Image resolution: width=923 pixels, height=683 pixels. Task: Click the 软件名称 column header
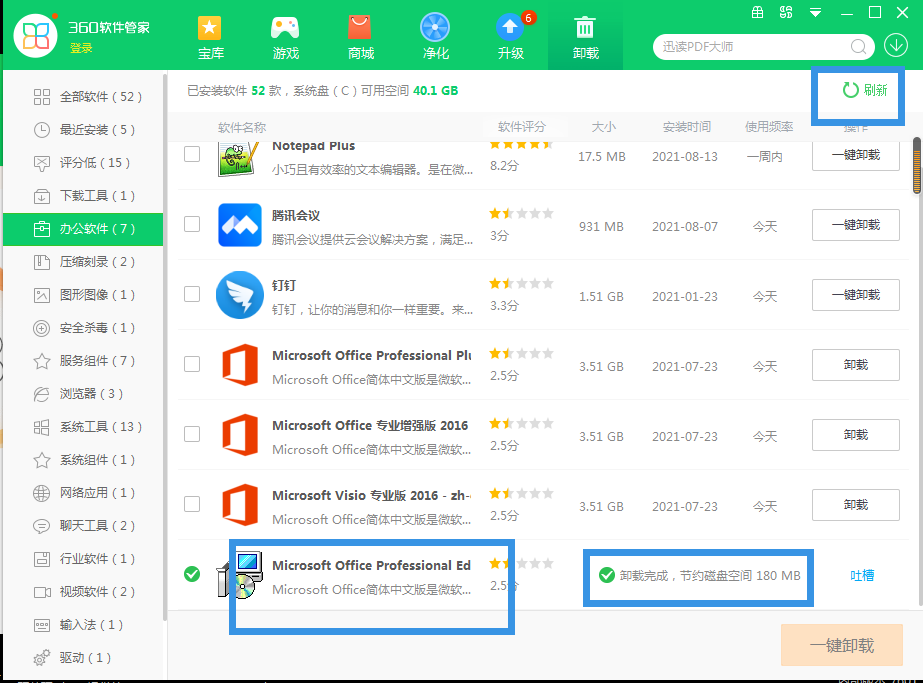[242, 127]
